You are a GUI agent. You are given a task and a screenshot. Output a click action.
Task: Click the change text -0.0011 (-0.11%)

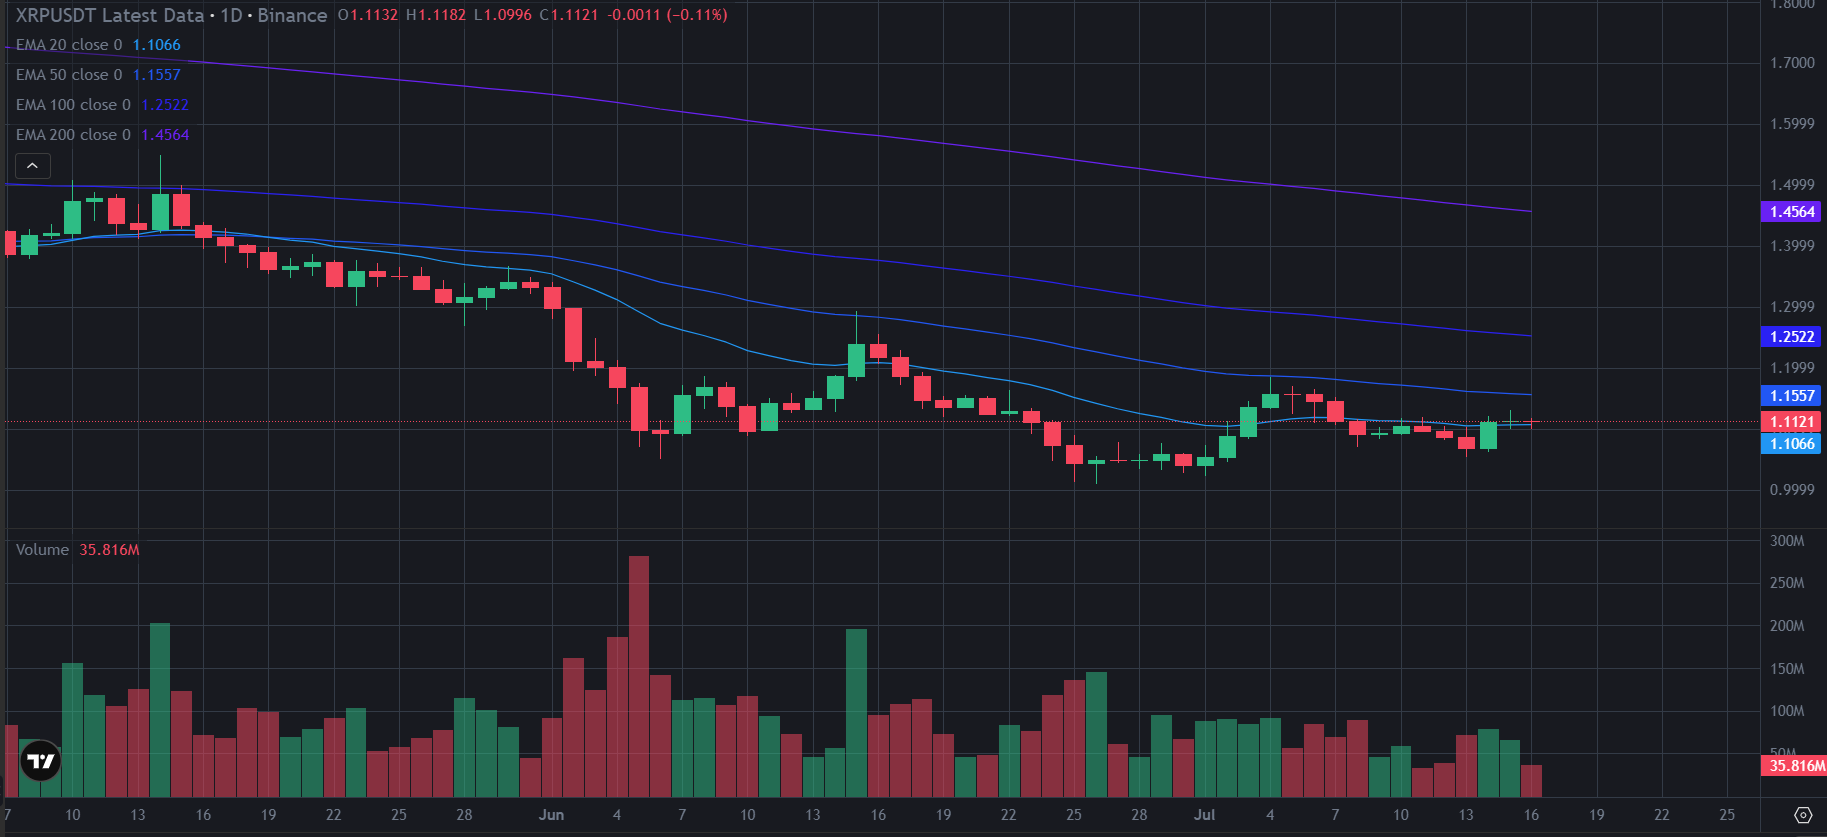coord(668,15)
